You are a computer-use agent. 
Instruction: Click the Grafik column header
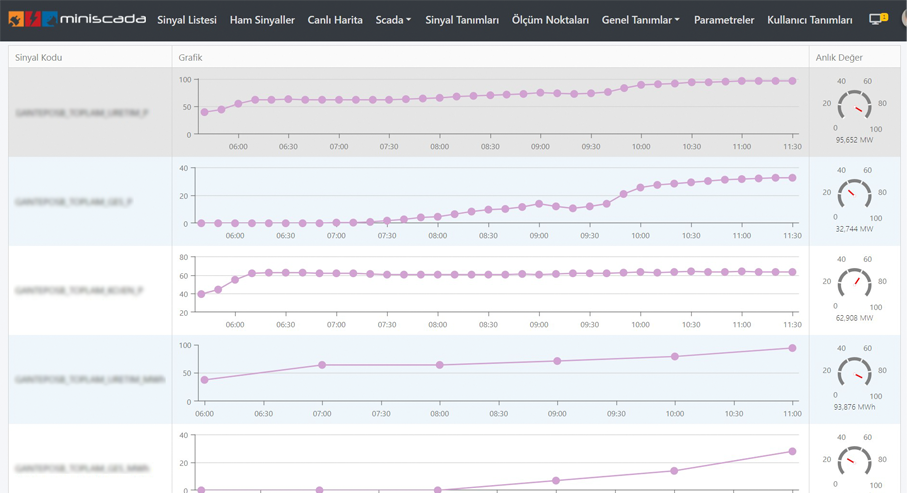(190, 58)
